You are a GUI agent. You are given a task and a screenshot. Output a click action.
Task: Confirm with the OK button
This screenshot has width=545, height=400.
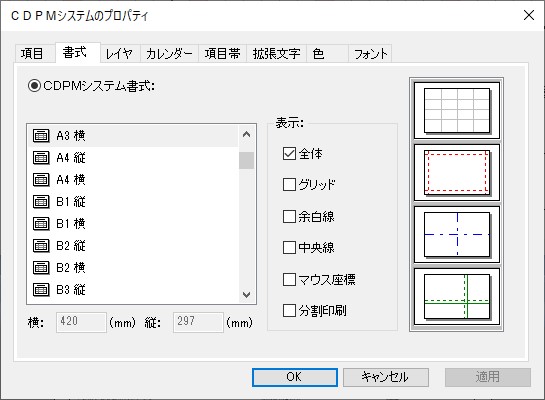(295, 377)
